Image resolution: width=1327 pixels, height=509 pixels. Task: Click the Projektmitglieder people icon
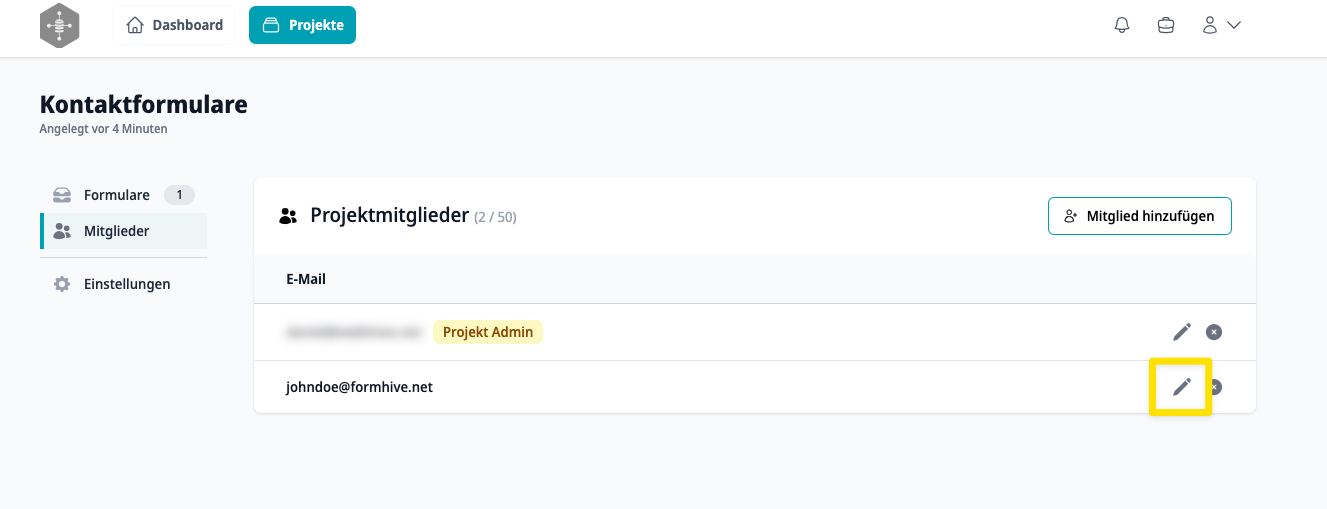point(289,216)
